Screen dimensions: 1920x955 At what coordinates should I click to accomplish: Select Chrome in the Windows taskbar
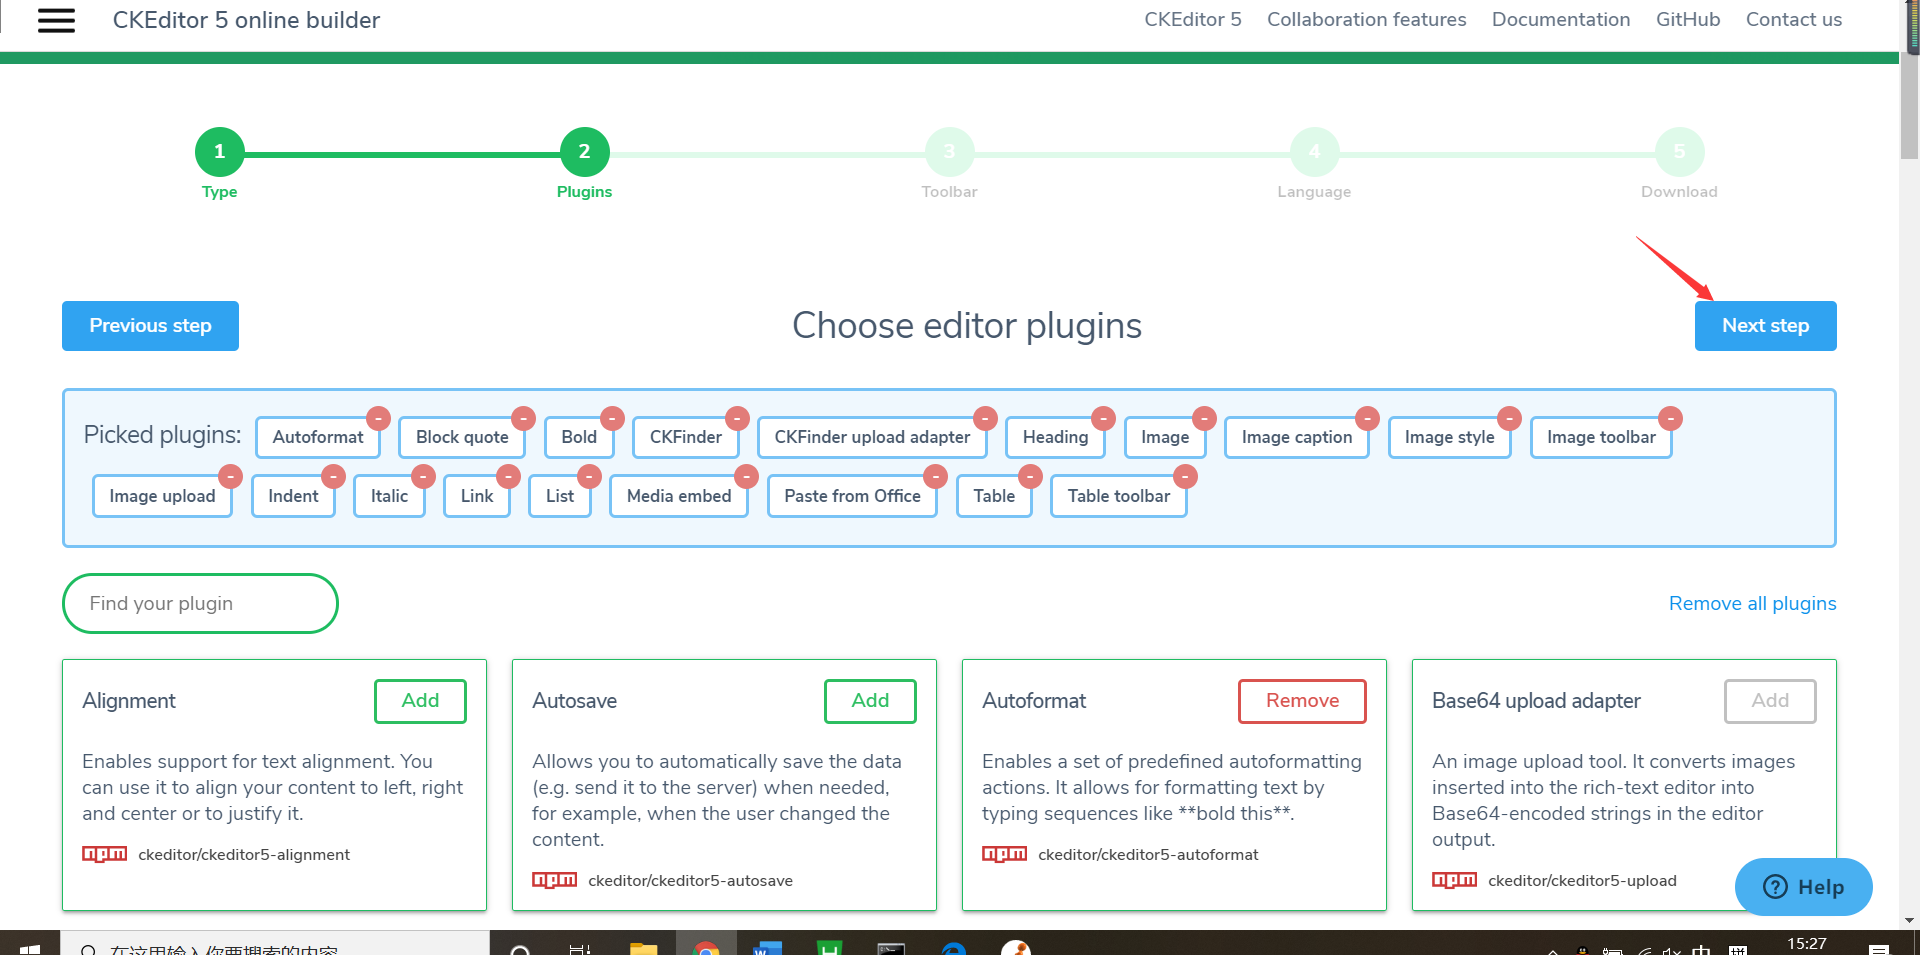pos(708,948)
